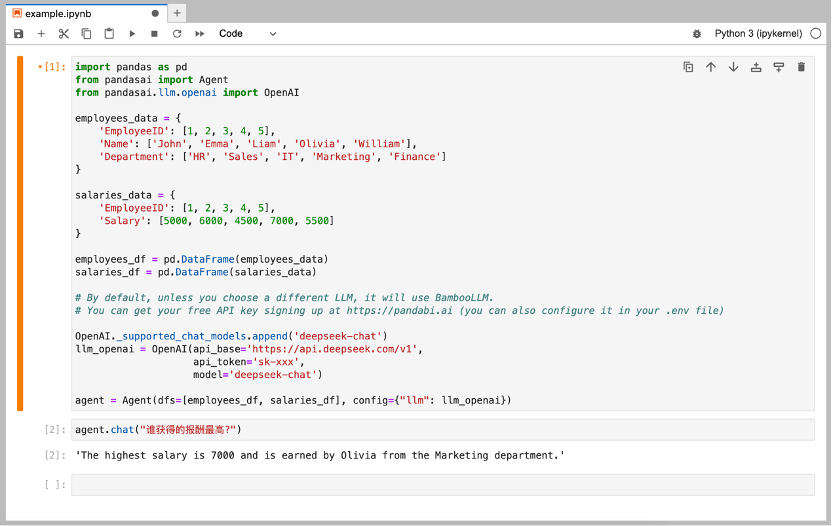This screenshot has height=526, width=832.
Task: Save the notebook with the disk icon
Action: [x=18, y=34]
